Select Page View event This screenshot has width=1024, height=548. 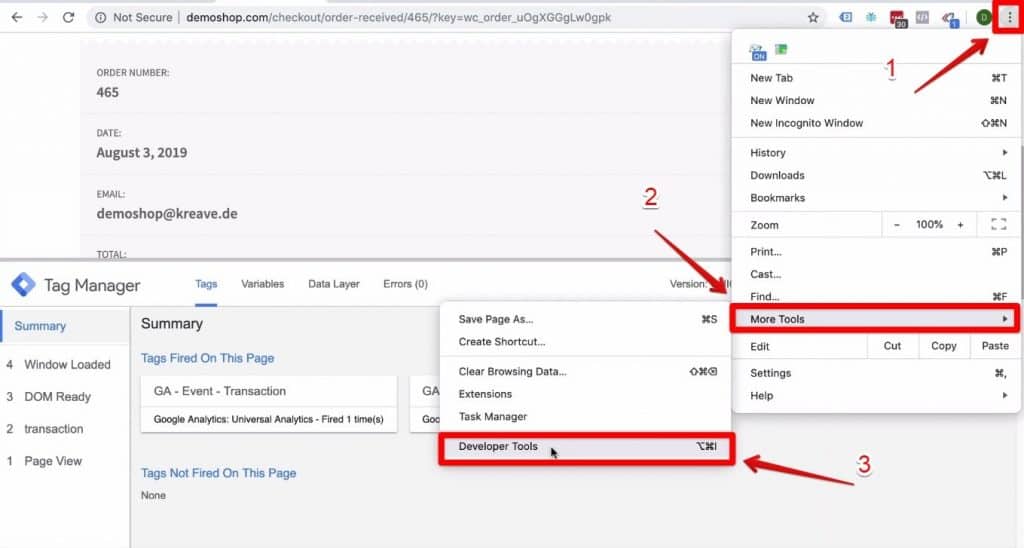65,461
